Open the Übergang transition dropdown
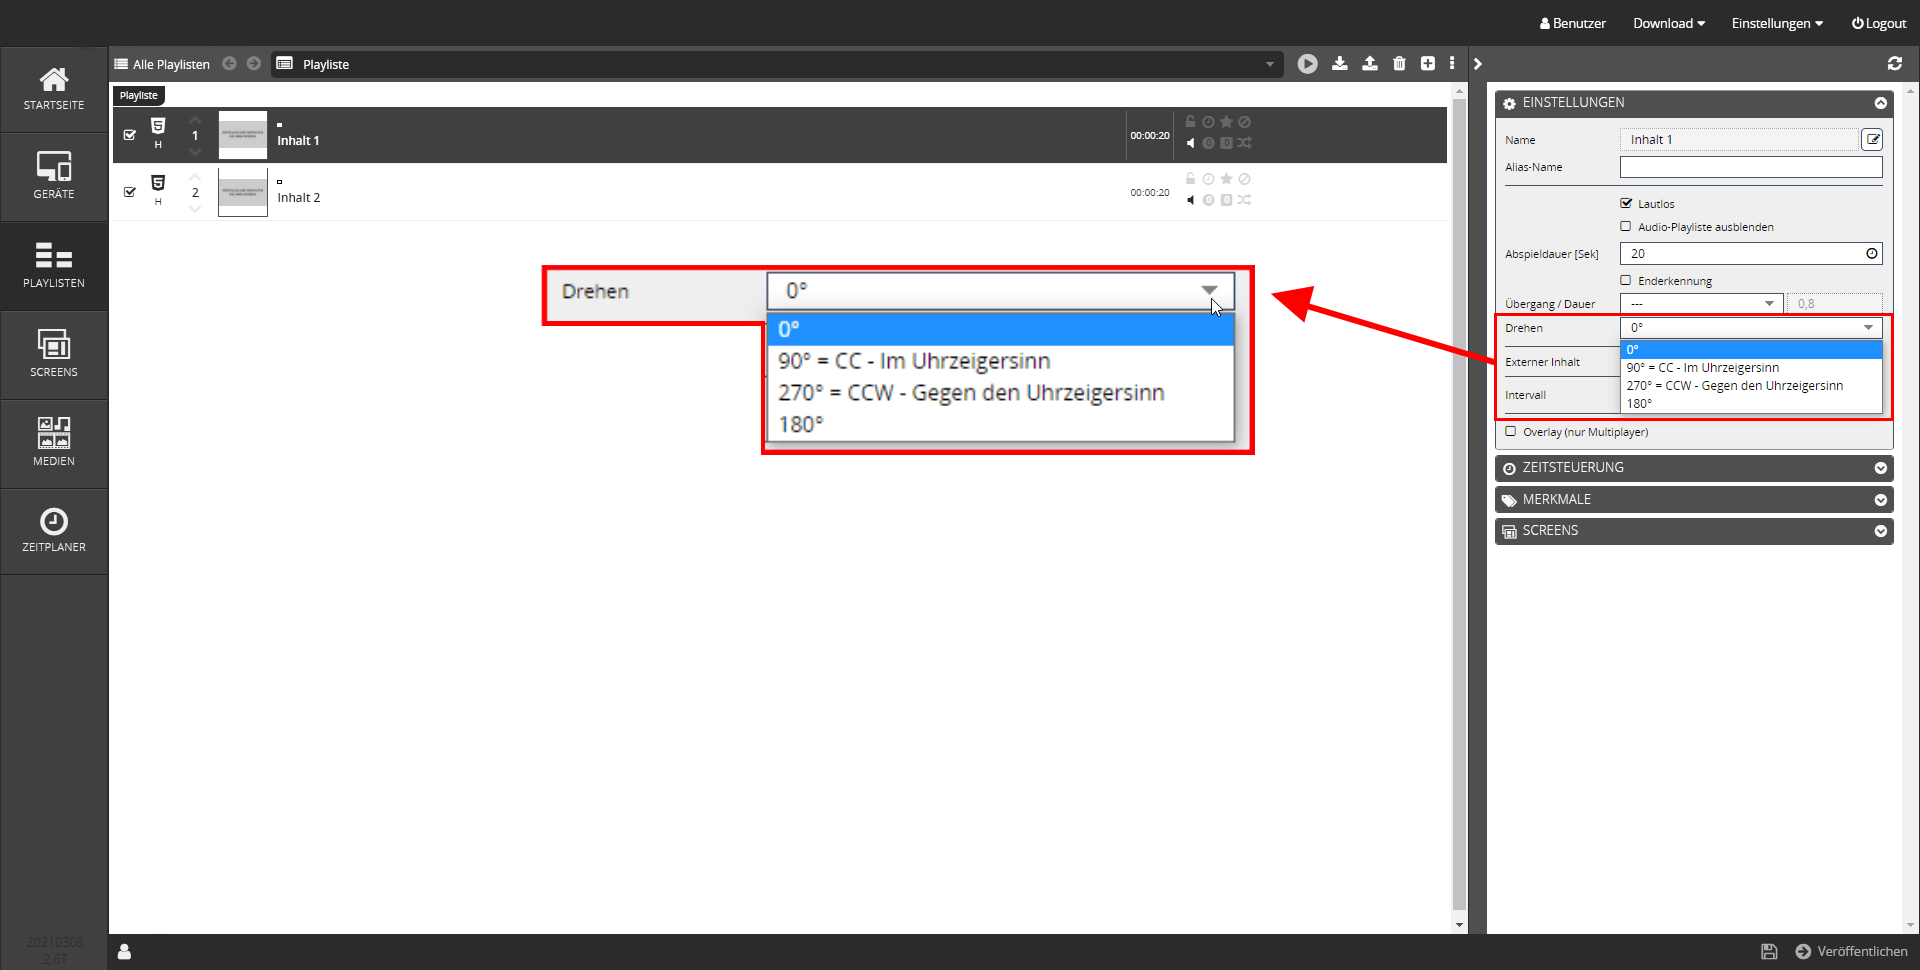This screenshot has height=970, width=1920. [x=1701, y=304]
